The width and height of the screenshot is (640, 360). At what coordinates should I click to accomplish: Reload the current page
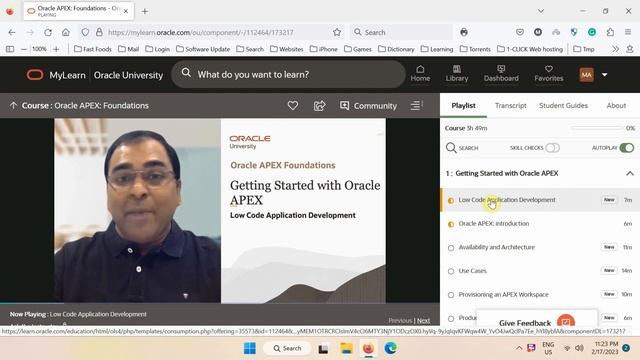[x=48, y=32]
